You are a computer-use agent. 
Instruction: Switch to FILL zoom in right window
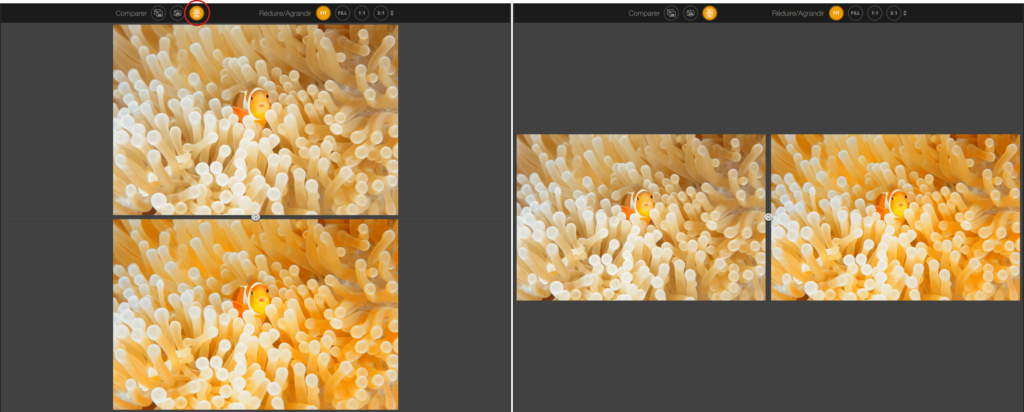click(x=855, y=13)
